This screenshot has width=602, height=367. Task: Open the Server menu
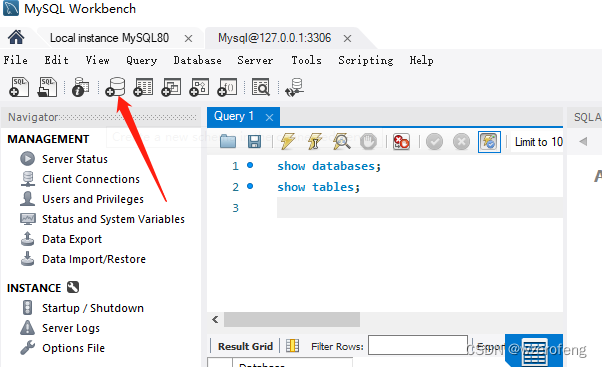click(x=255, y=60)
